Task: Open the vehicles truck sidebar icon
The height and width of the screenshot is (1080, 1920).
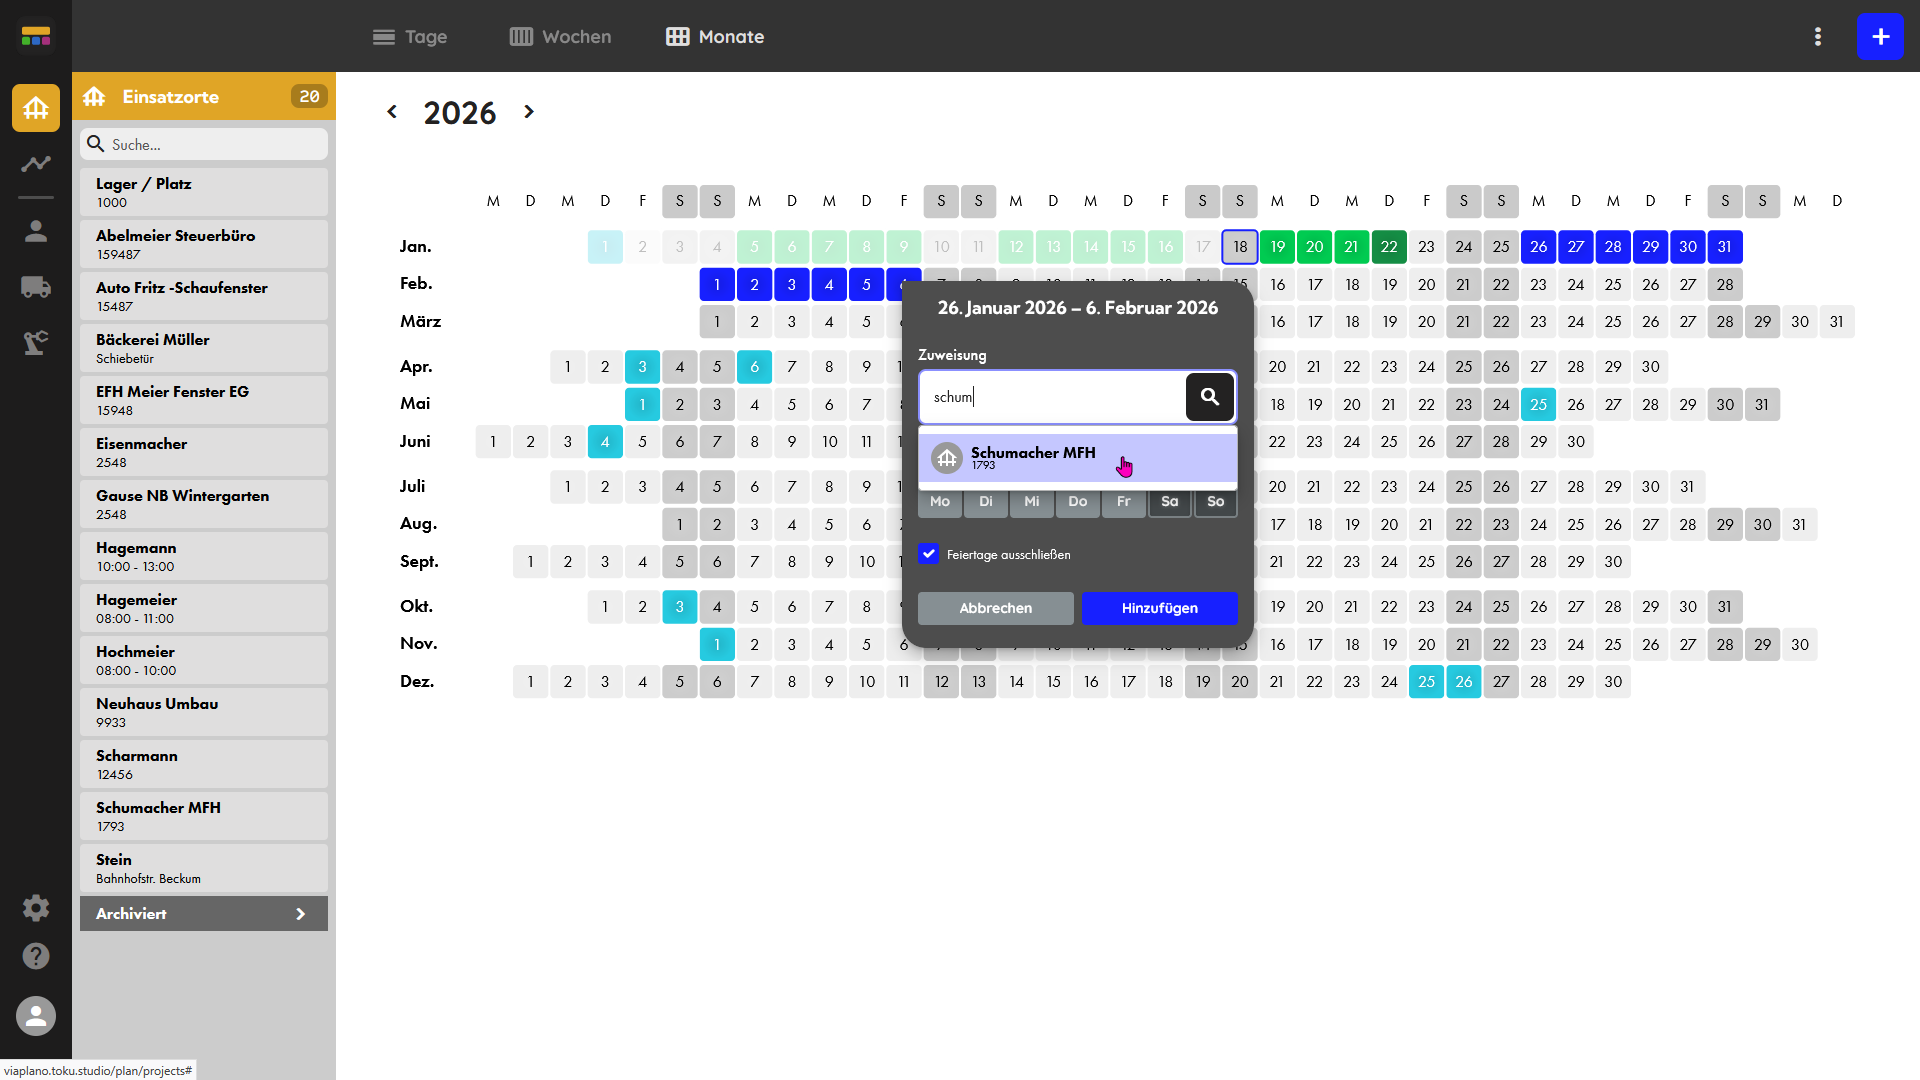Action: tap(36, 287)
